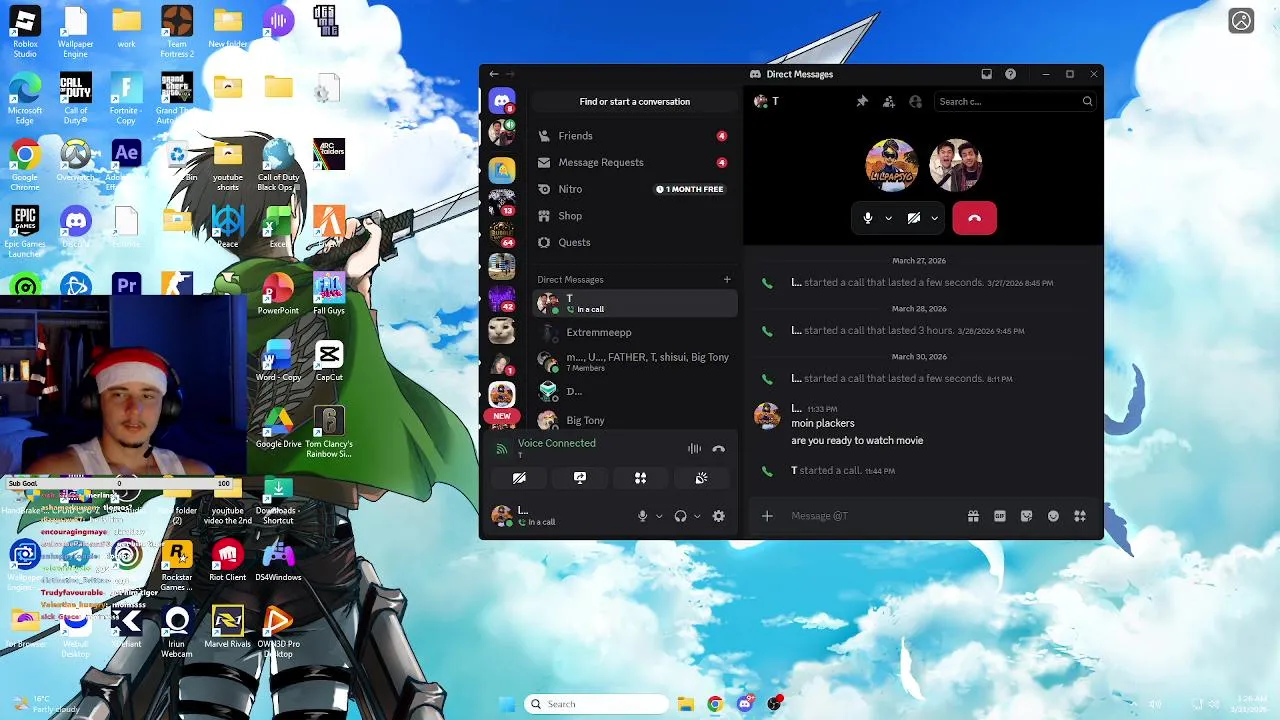
Task: Open the emoji picker
Action: [1053, 516]
